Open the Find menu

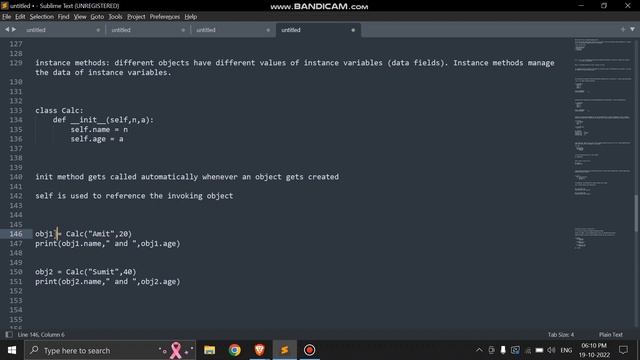click(x=63, y=17)
